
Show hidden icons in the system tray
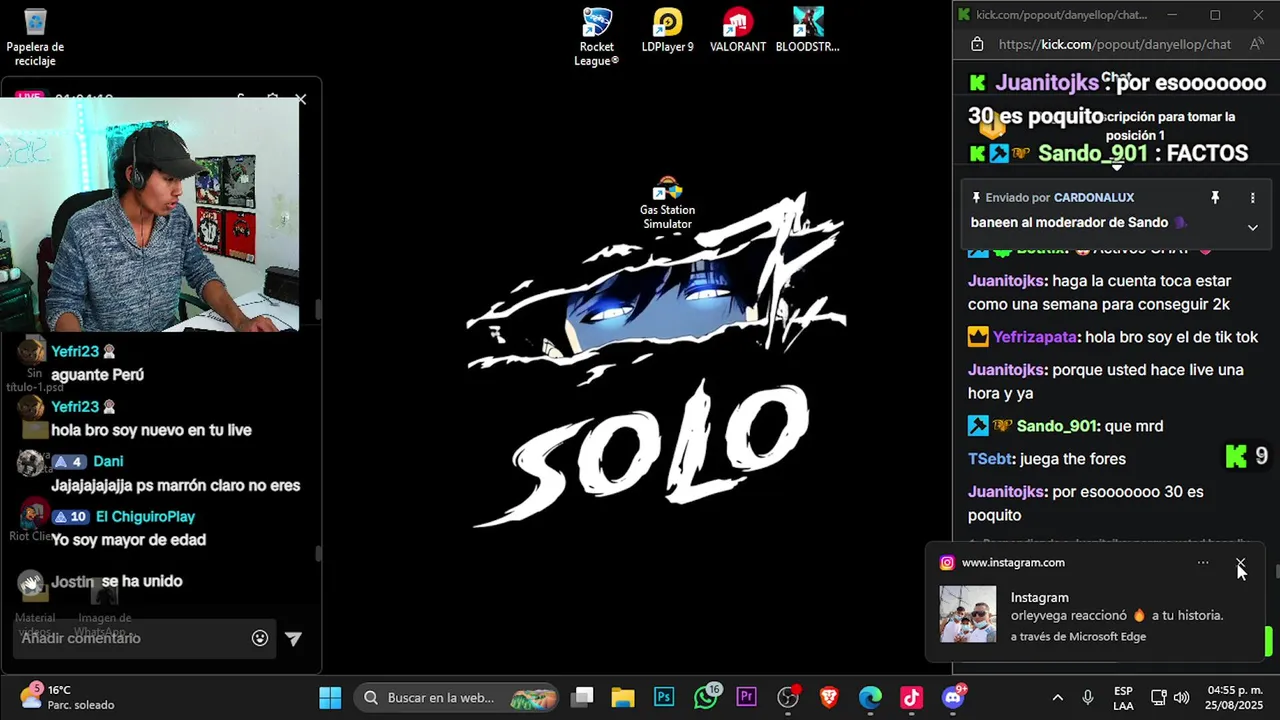click(x=1057, y=697)
